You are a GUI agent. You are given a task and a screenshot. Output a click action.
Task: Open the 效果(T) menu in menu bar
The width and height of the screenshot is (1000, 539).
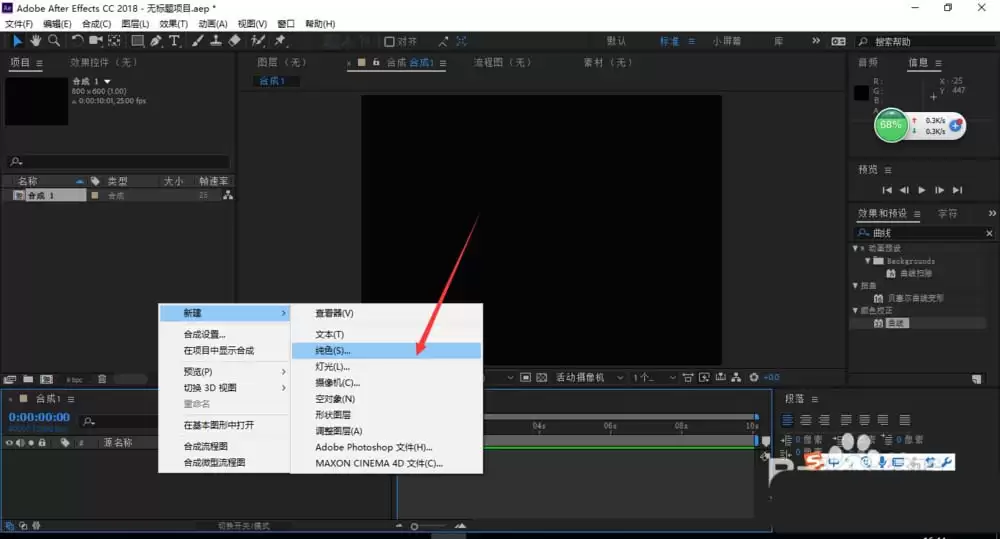(x=173, y=24)
